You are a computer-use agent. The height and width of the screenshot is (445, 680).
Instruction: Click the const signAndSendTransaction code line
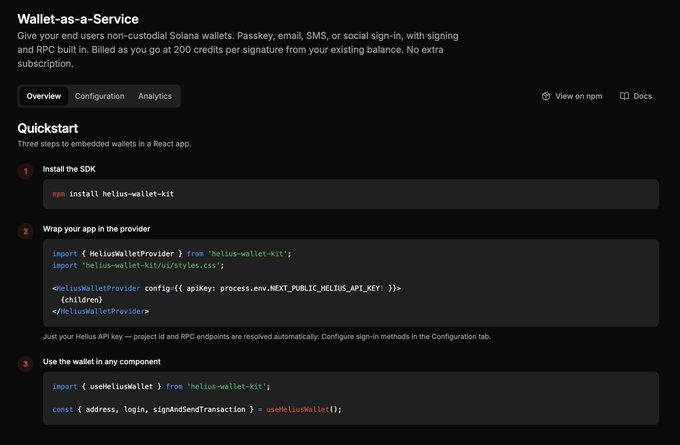[197, 409]
